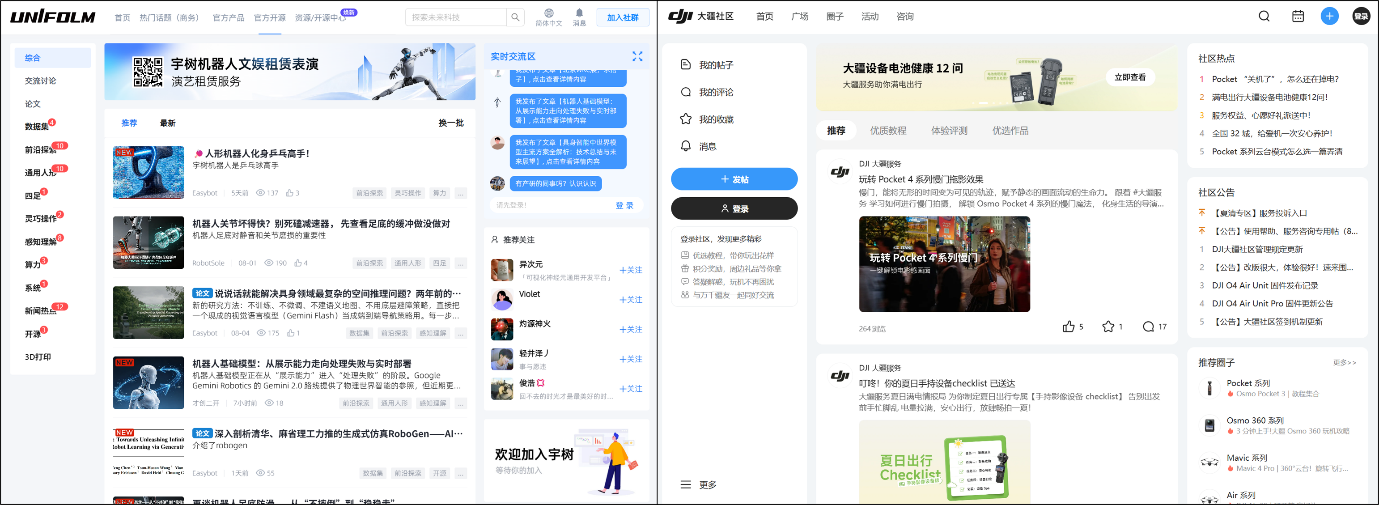Follow user 异次元
The image size is (1379, 505).
pyautogui.click(x=631, y=270)
